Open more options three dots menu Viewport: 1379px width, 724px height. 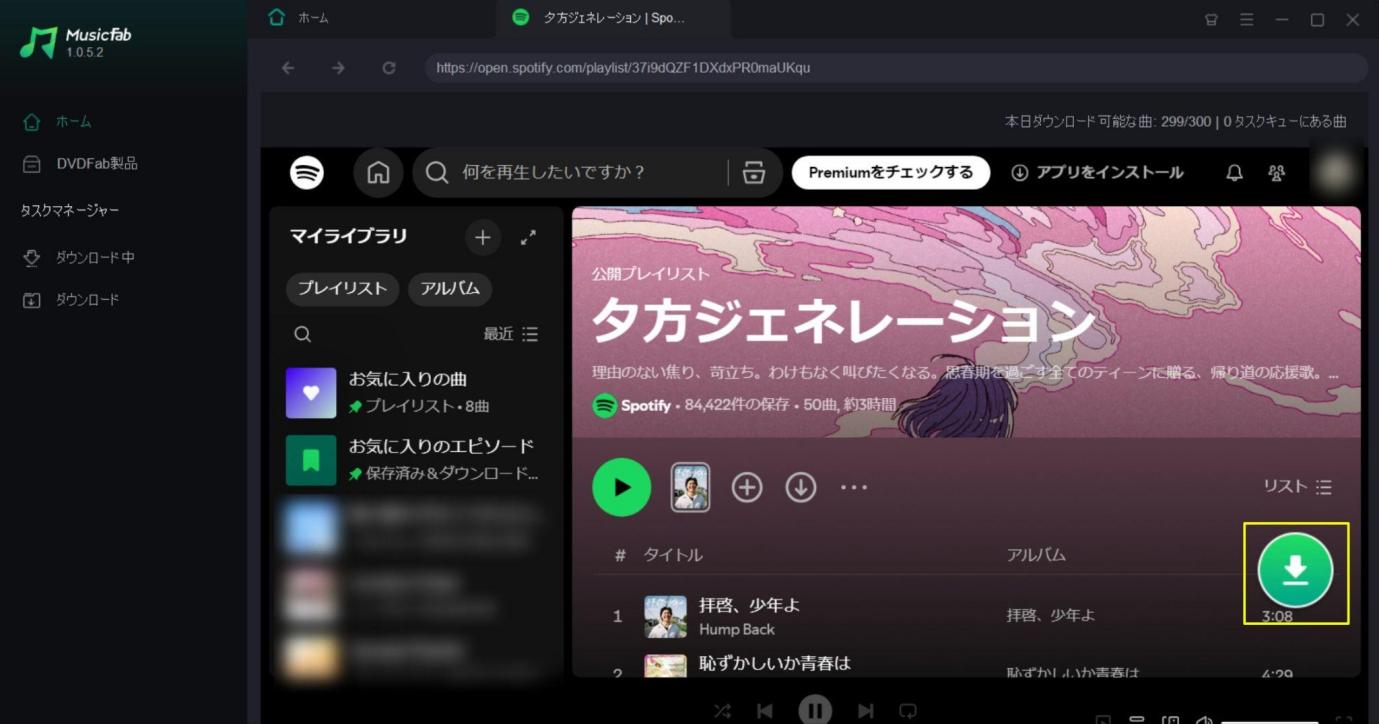point(854,487)
